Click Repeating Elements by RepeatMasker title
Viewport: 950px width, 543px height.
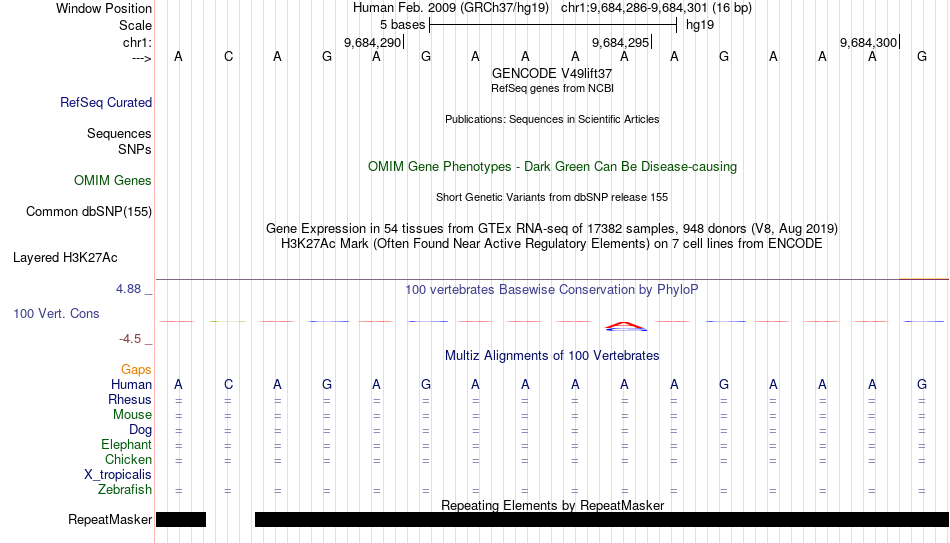[552, 505]
